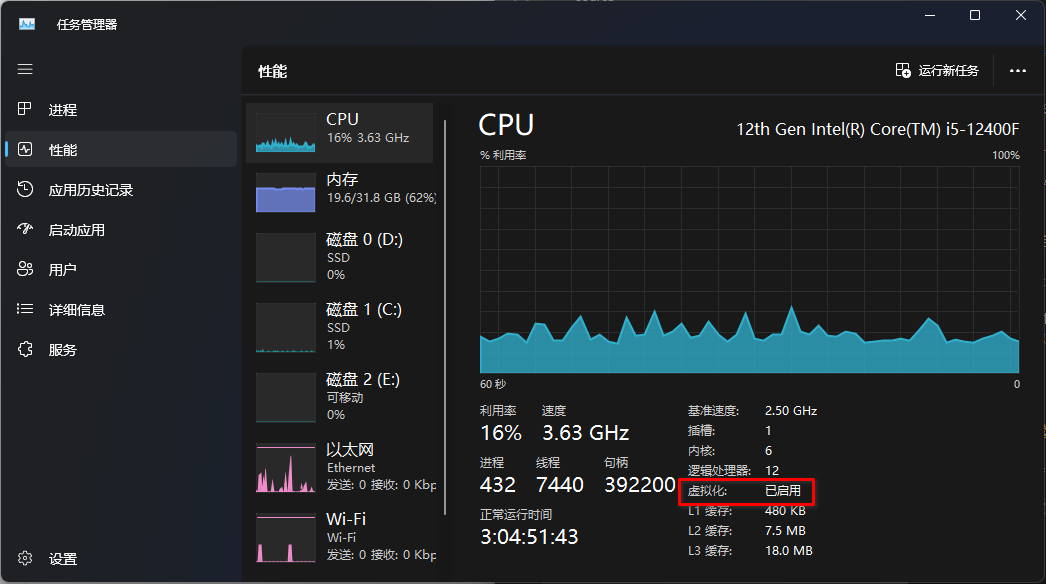
Task: Click the Task Manager app icon in title bar
Action: pyautogui.click(x=27, y=24)
